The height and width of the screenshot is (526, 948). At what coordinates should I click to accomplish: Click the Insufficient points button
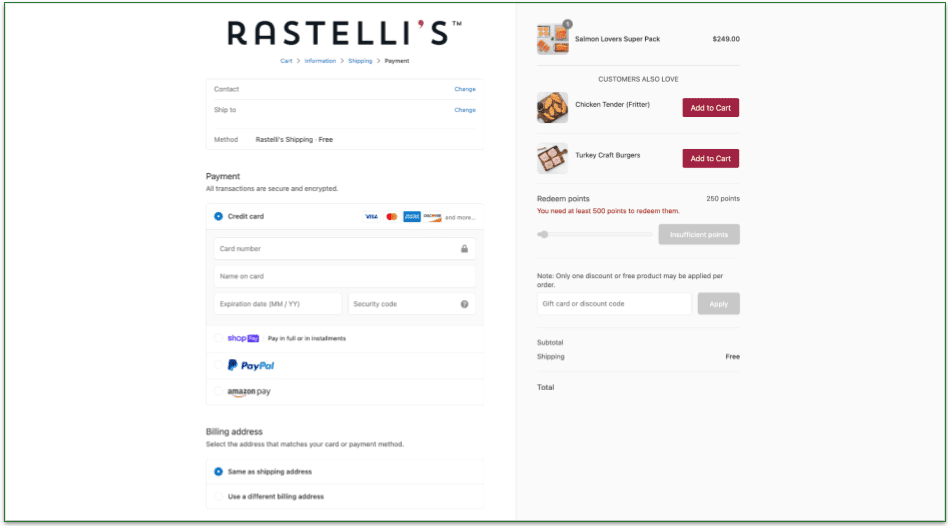(699, 235)
